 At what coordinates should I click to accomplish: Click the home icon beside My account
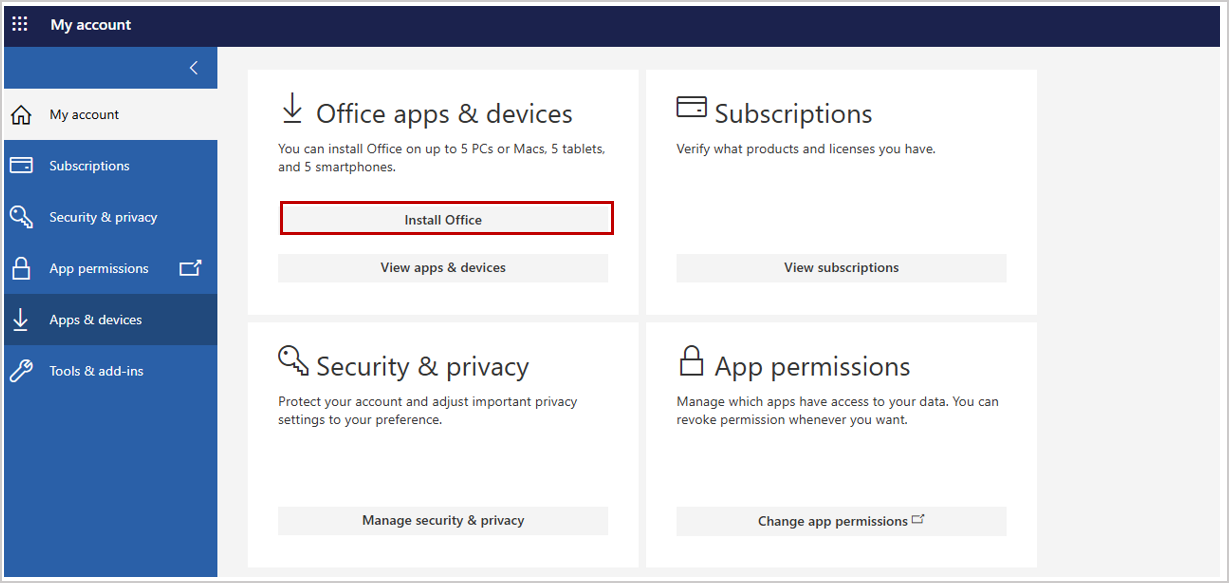pos(20,114)
